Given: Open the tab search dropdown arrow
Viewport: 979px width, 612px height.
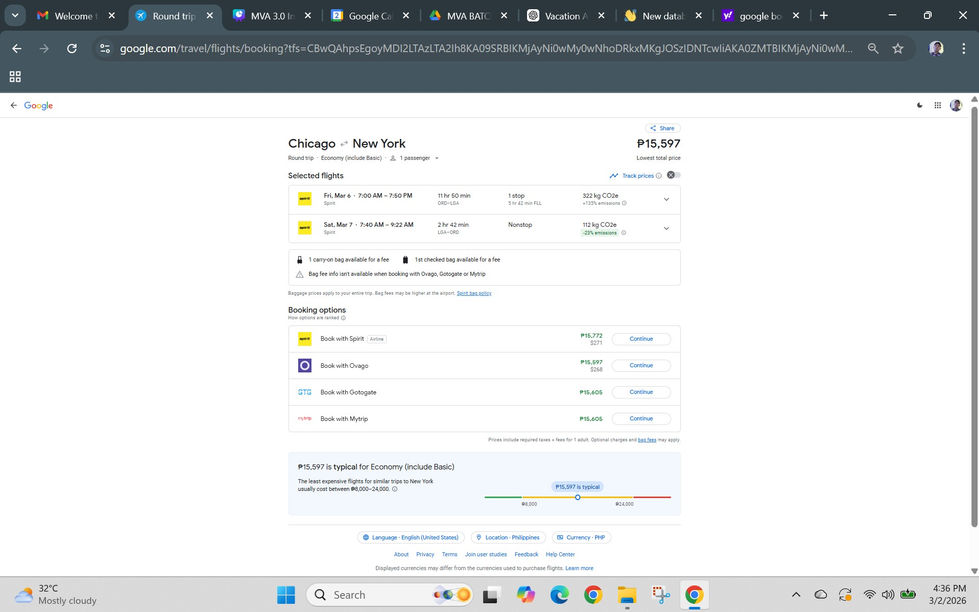Looking at the screenshot, I should pos(15,16).
